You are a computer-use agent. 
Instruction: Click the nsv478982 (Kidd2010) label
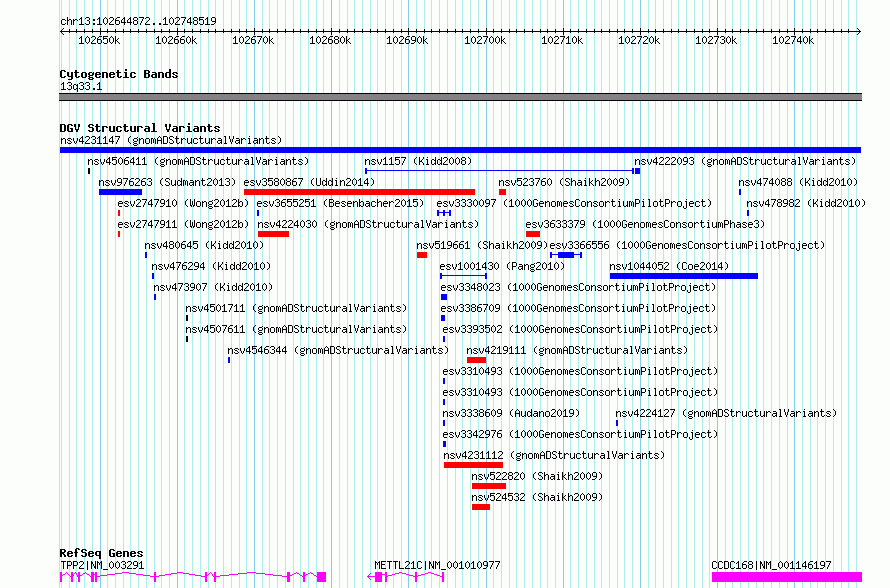click(806, 203)
